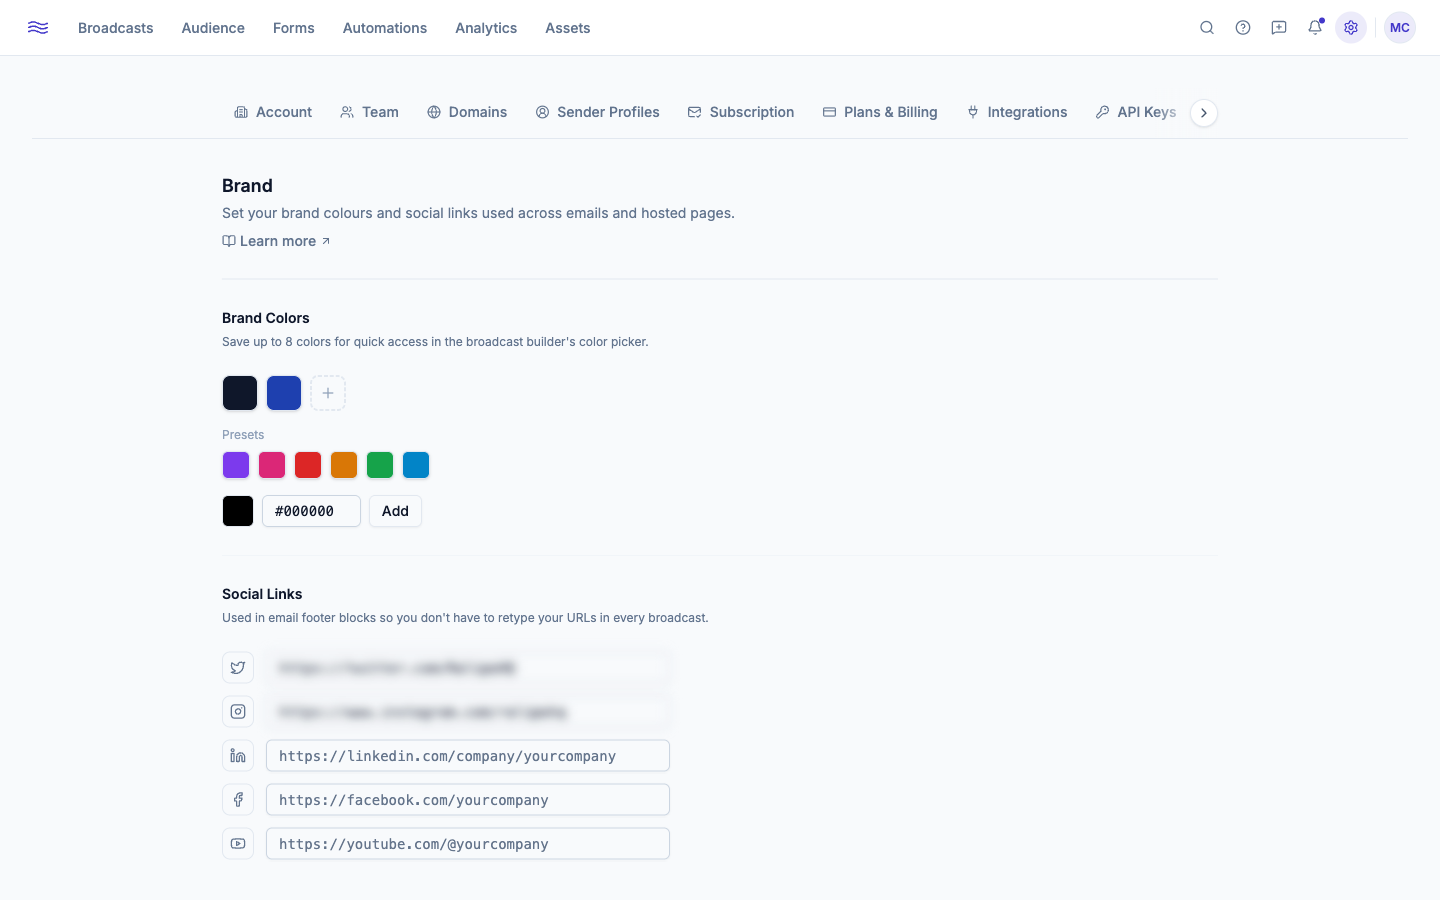Switch to the API Keys tab
Screen dimensions: 1440x900
click(x=1136, y=112)
